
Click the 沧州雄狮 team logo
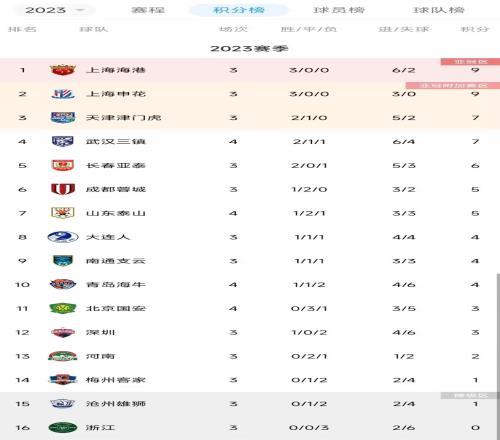click(63, 404)
